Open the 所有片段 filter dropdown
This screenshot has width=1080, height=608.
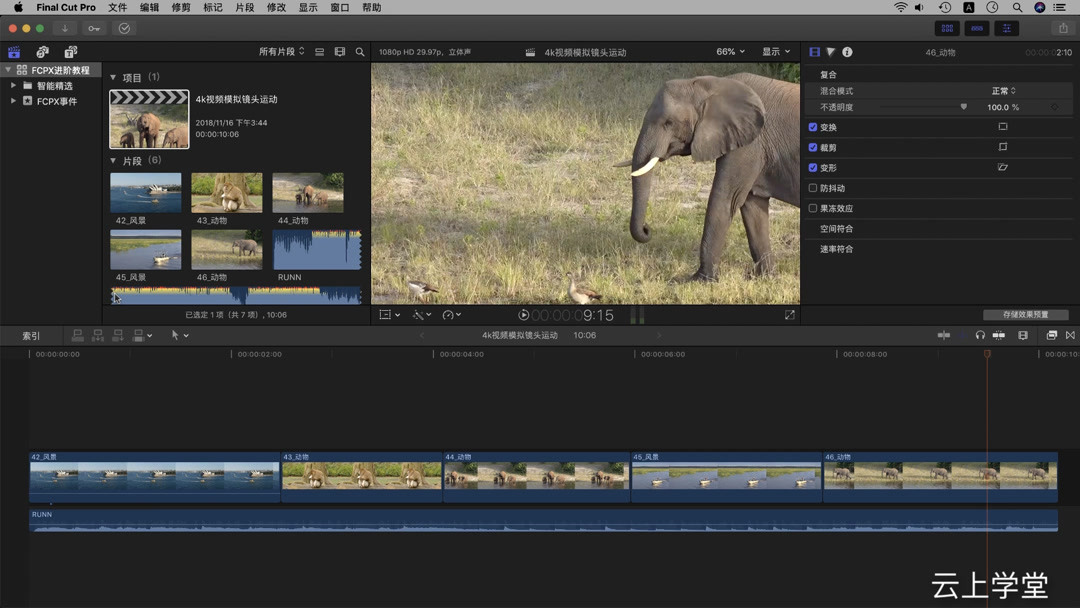click(281, 52)
